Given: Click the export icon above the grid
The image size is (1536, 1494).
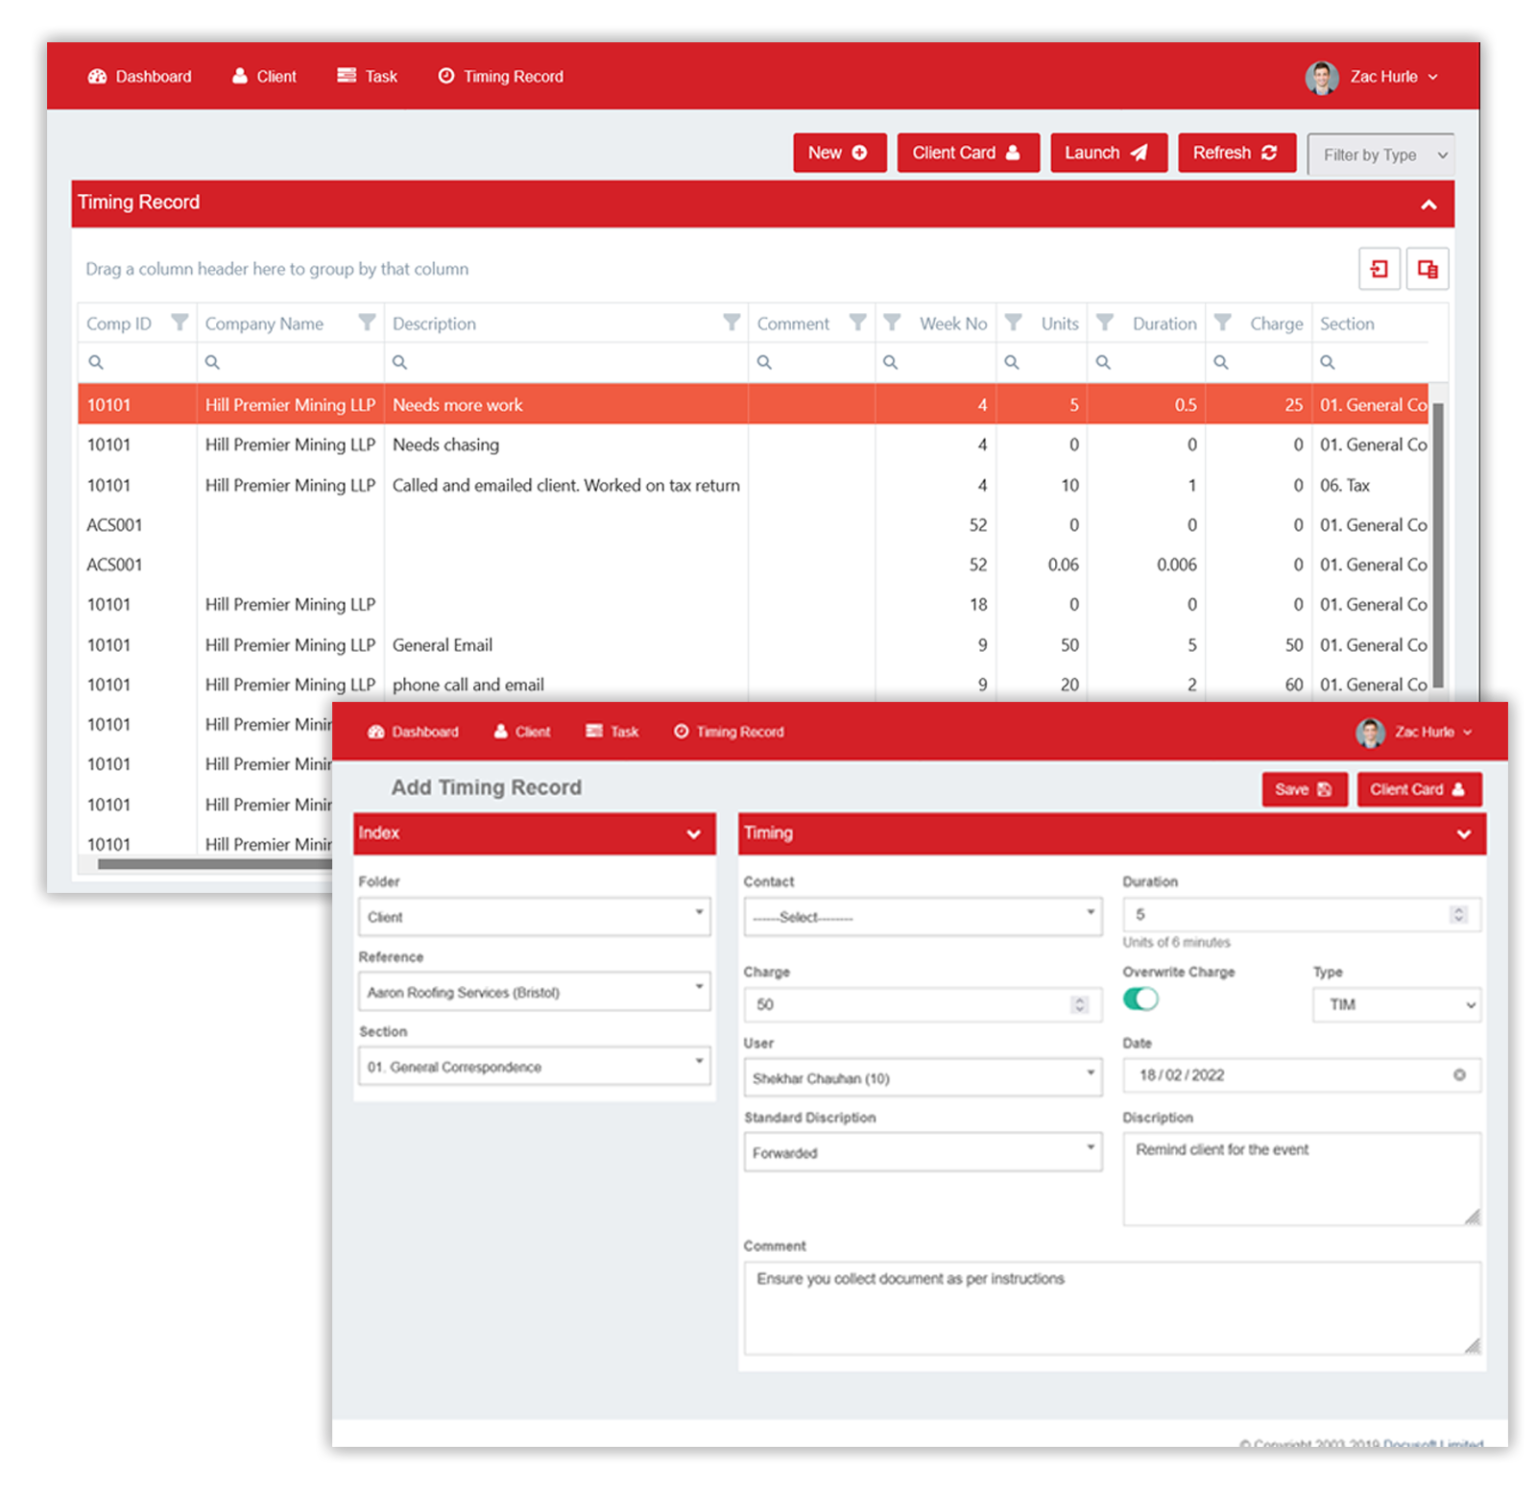Looking at the screenshot, I should tap(1379, 269).
